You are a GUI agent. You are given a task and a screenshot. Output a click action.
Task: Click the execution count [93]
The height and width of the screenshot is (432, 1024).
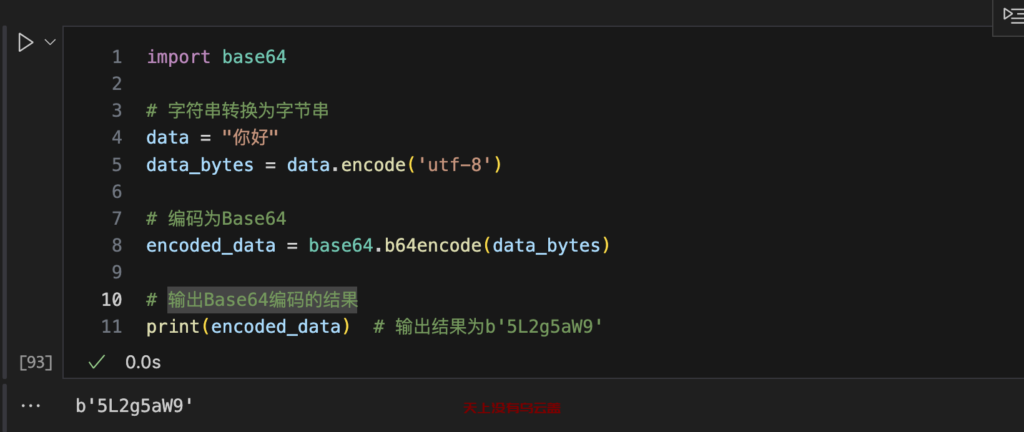[x=36, y=363]
